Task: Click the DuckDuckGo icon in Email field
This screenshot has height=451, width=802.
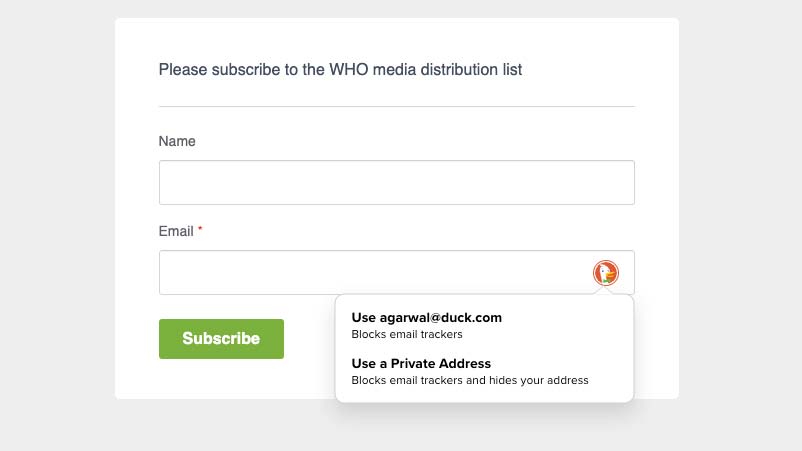Action: (606, 272)
